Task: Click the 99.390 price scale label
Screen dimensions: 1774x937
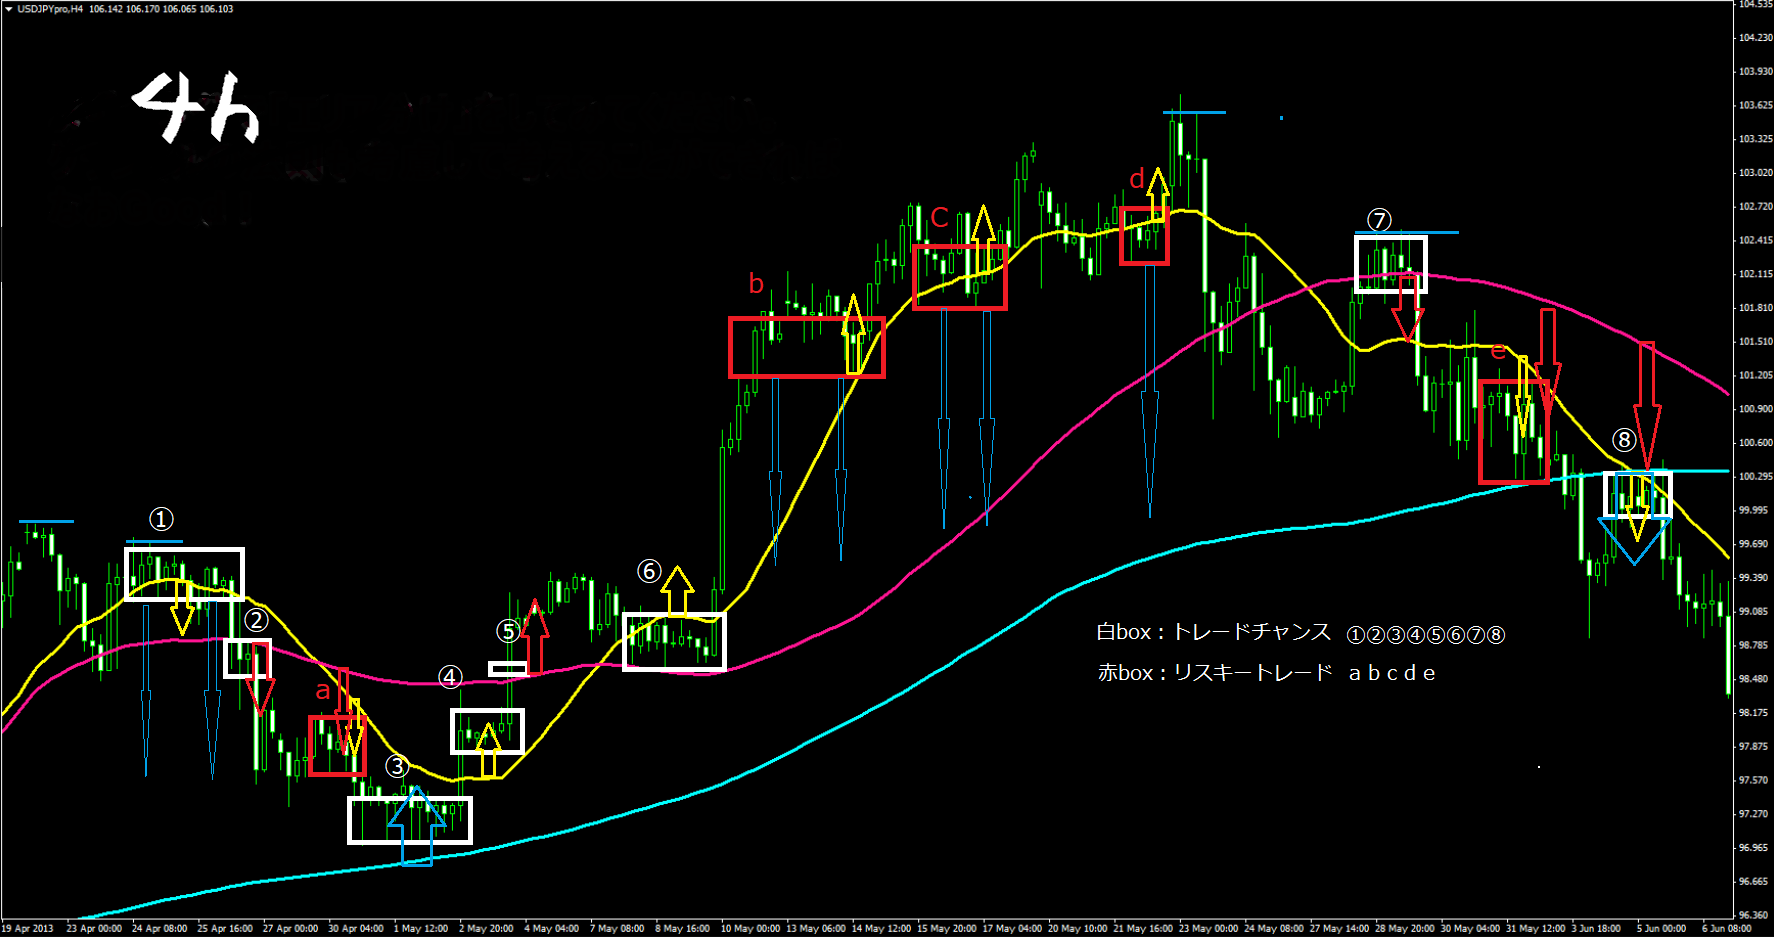Action: coord(1752,578)
